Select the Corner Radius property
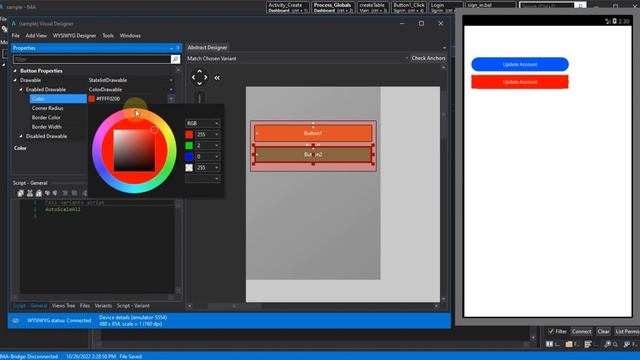 pyautogui.click(x=47, y=108)
